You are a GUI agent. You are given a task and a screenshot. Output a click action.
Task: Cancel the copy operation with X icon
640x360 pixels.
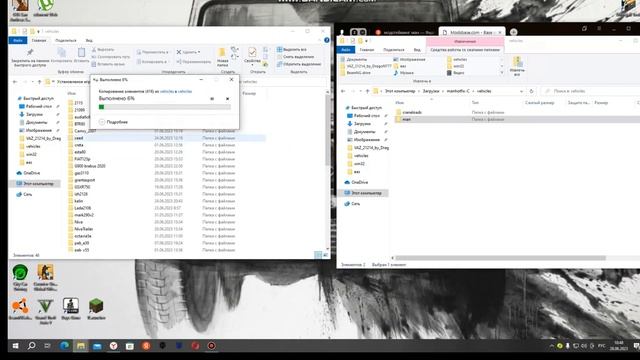[227, 99]
